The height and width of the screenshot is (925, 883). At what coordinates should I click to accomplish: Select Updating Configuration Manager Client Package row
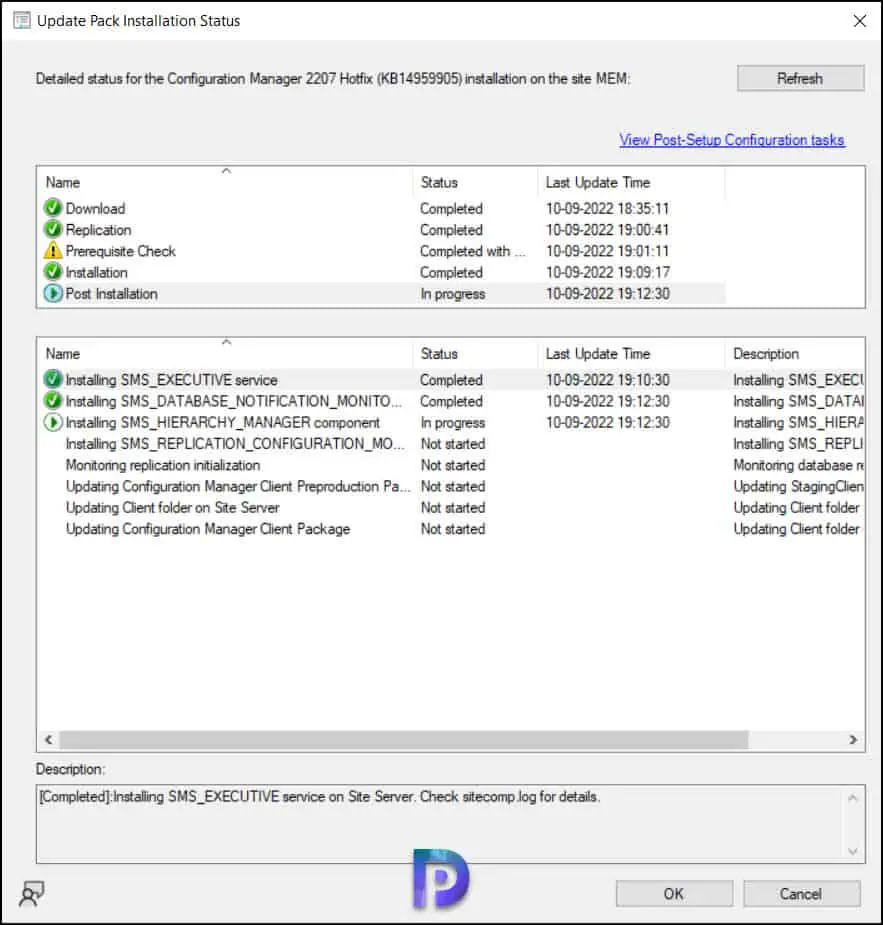(451, 529)
